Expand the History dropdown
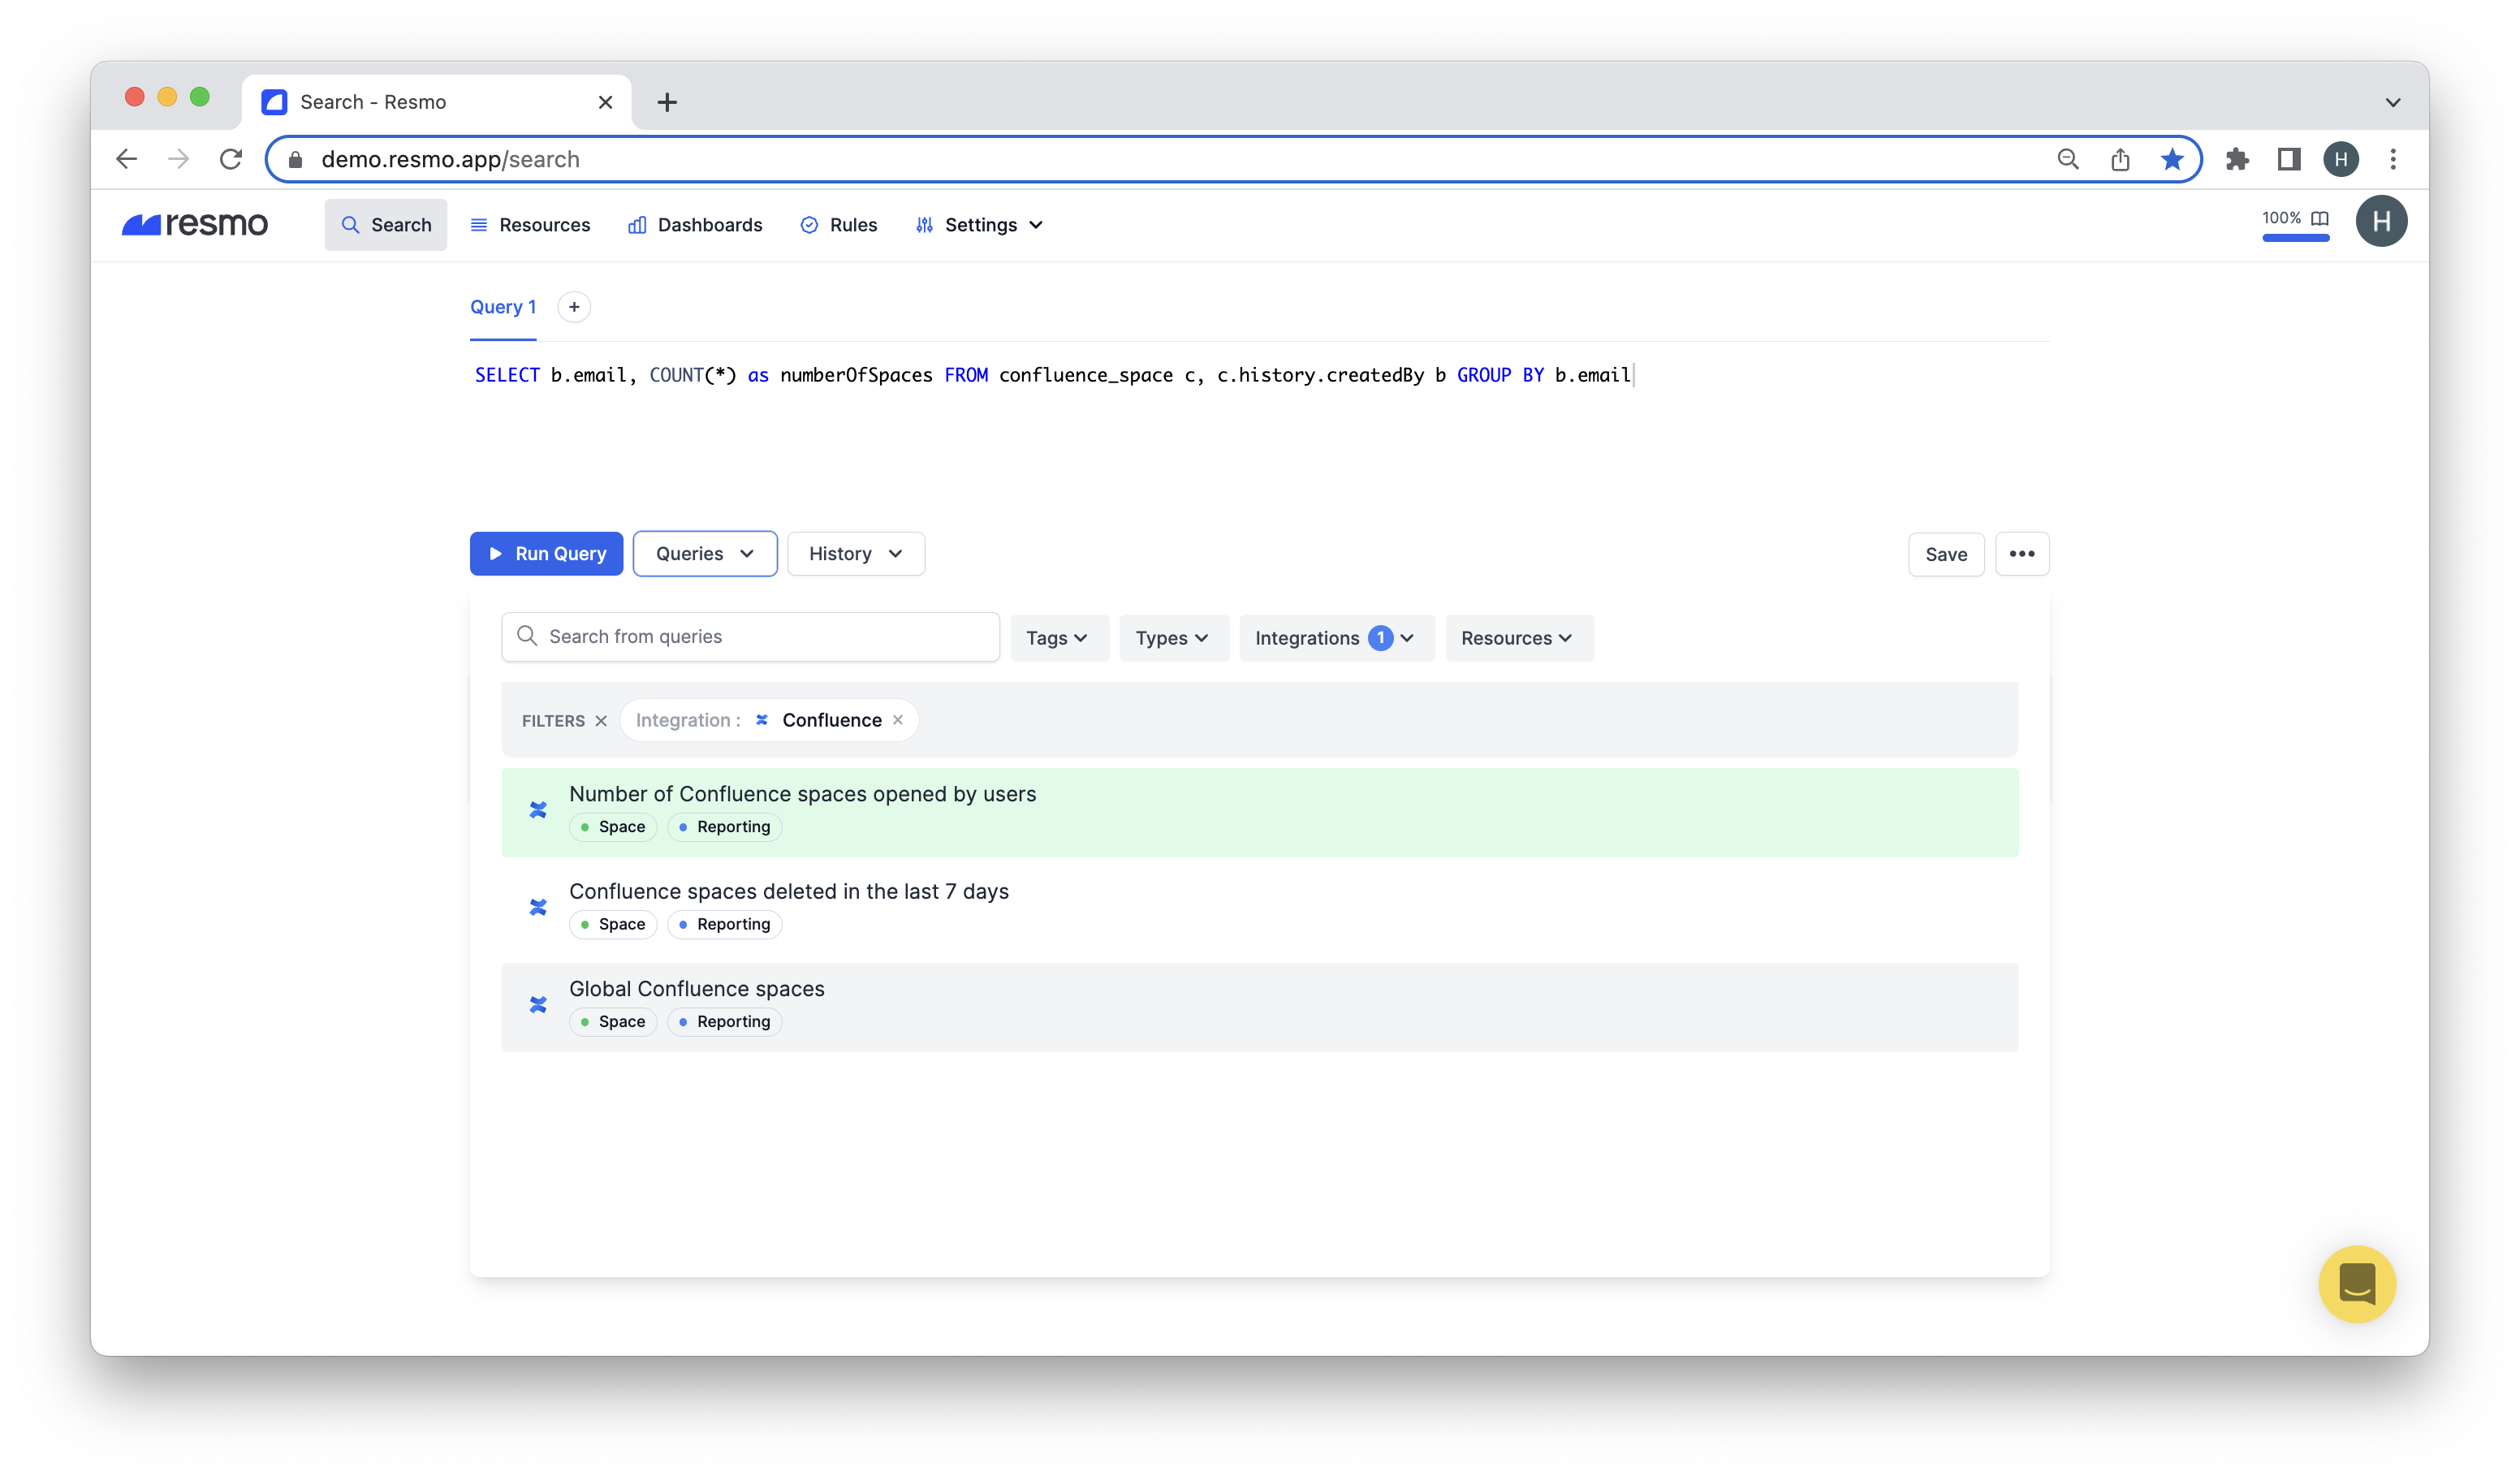This screenshot has width=2520, height=1476. (856, 553)
